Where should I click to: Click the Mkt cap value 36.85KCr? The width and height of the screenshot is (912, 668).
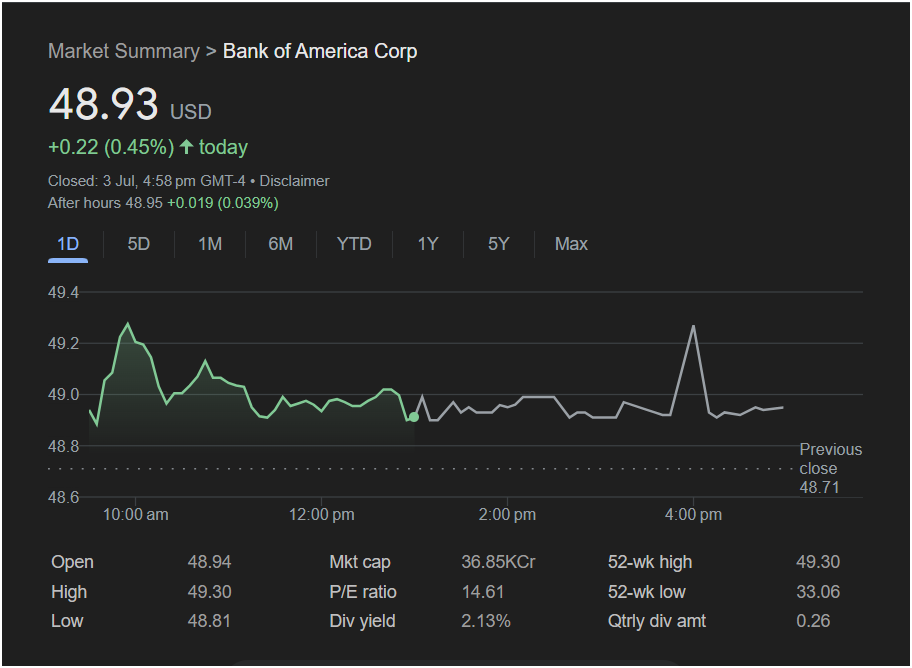498,562
